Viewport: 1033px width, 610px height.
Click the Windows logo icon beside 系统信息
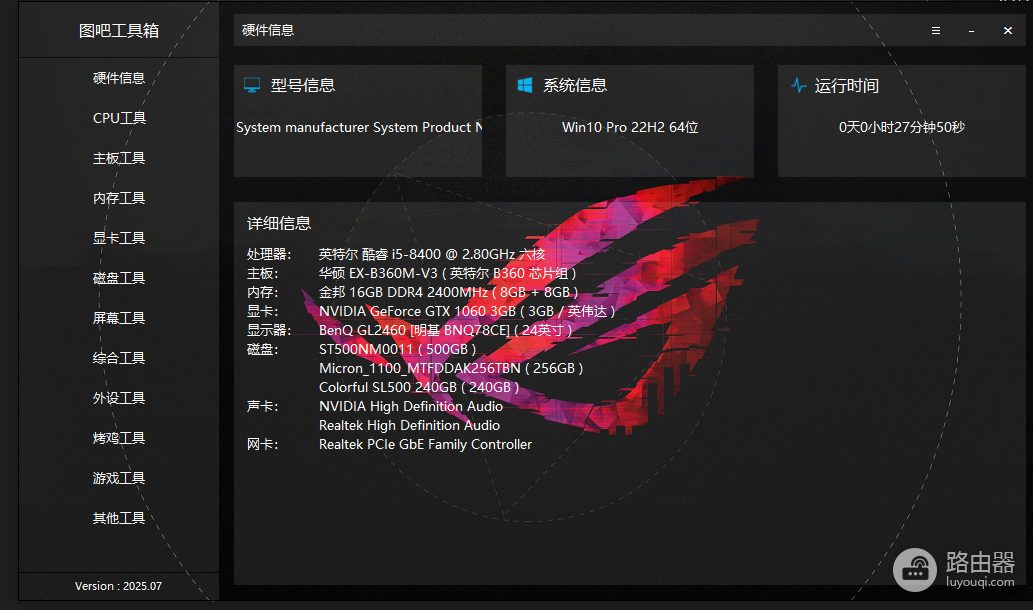click(x=524, y=85)
